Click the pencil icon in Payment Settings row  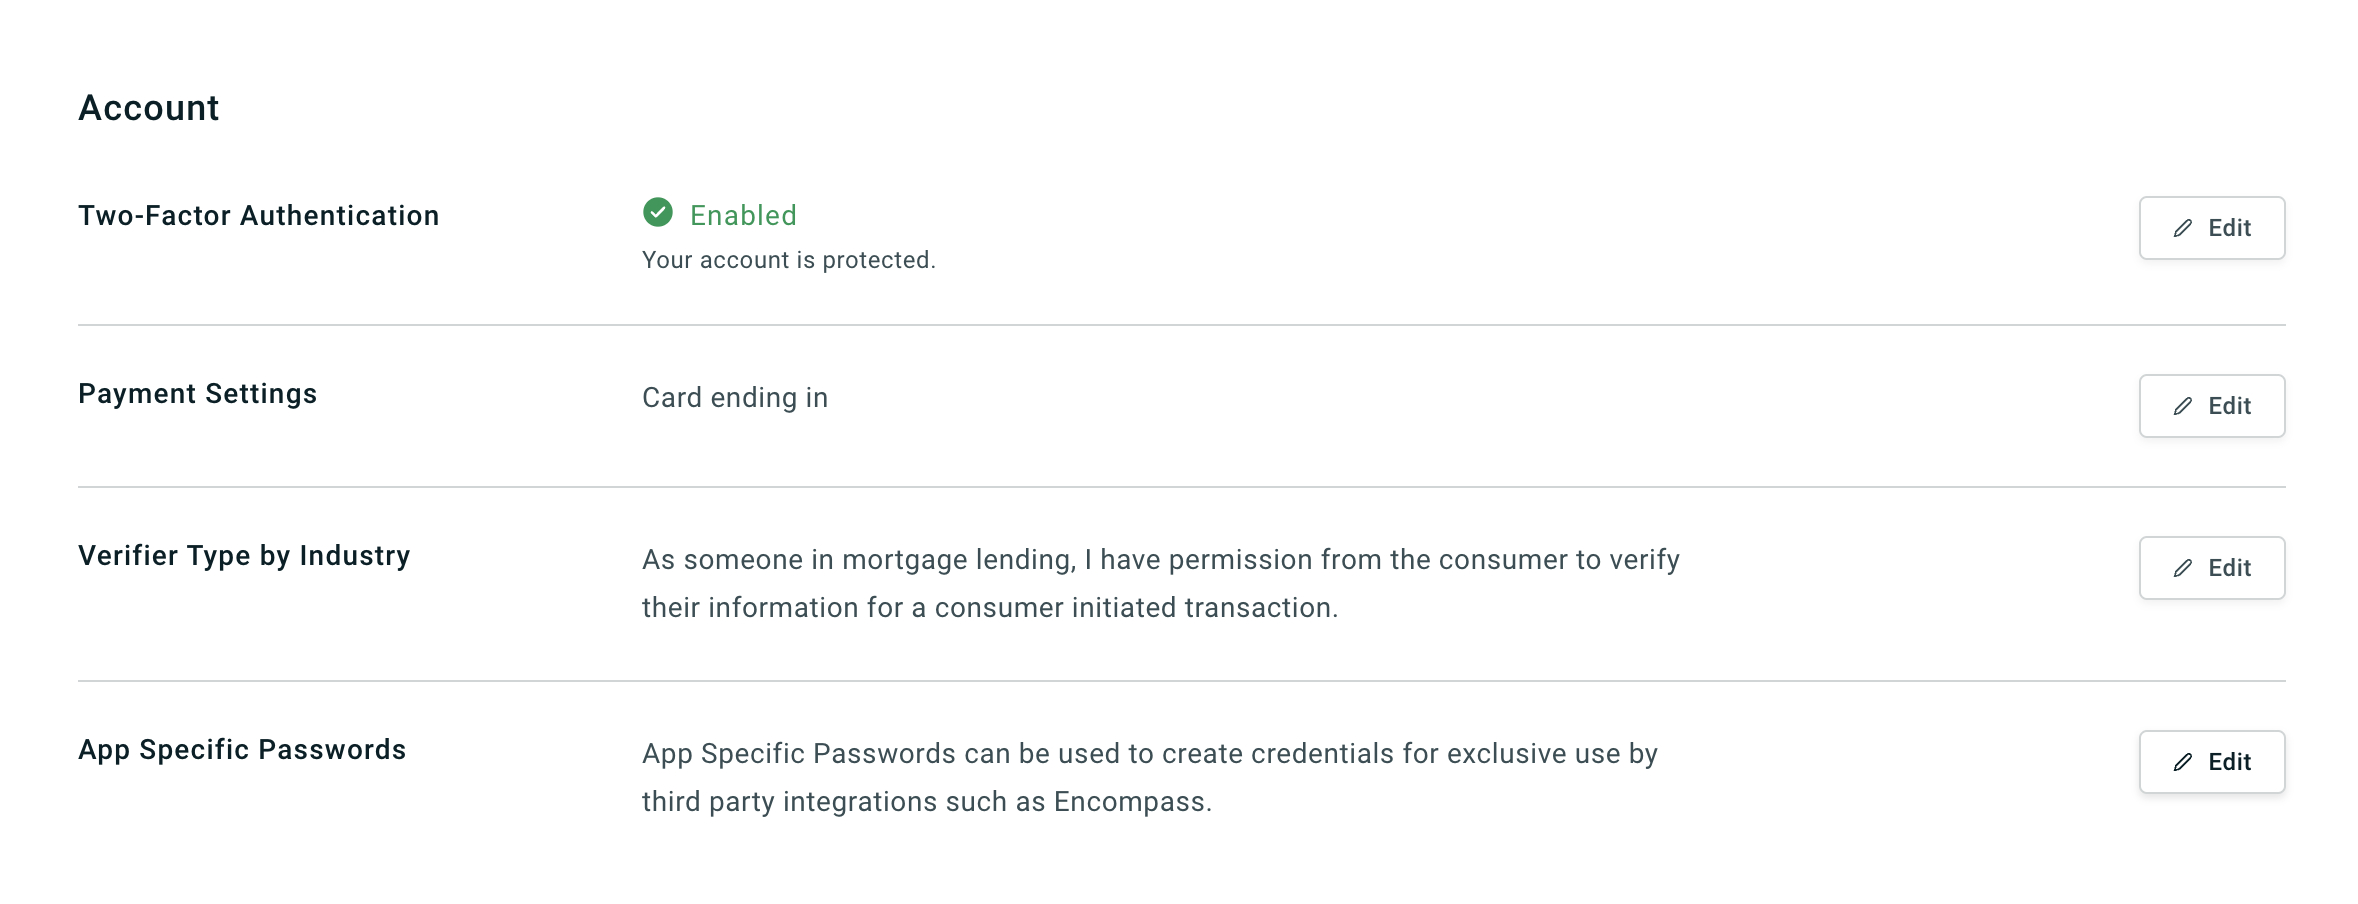coord(2183,407)
